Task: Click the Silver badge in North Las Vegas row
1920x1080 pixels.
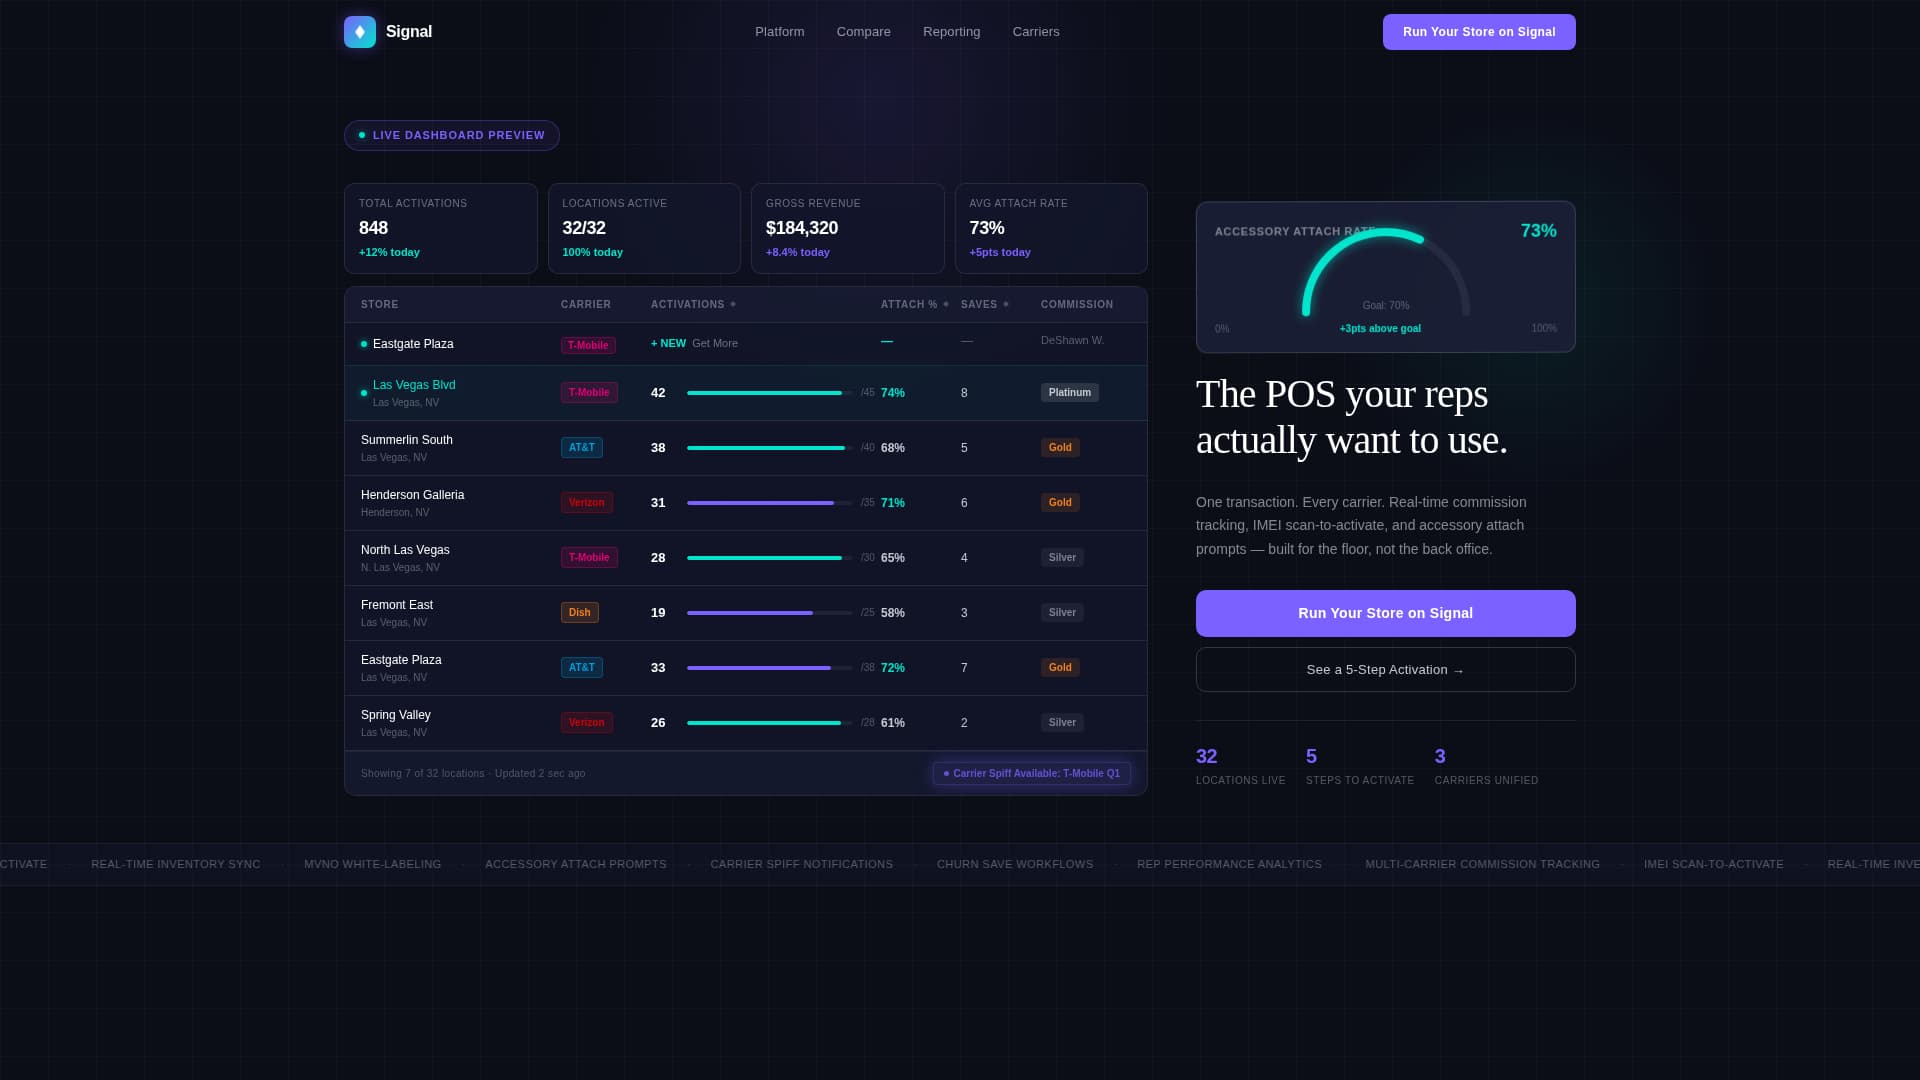Action: pyautogui.click(x=1062, y=557)
